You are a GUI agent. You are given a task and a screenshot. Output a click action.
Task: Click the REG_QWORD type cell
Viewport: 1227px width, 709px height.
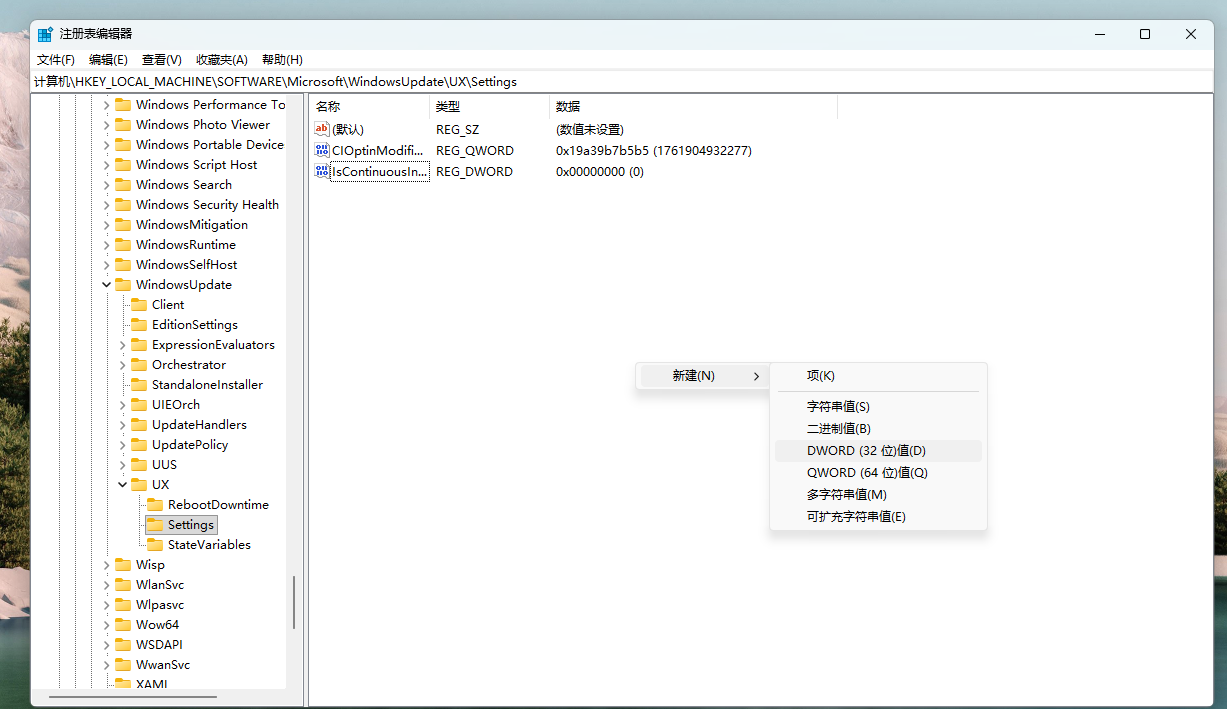[x=475, y=150]
